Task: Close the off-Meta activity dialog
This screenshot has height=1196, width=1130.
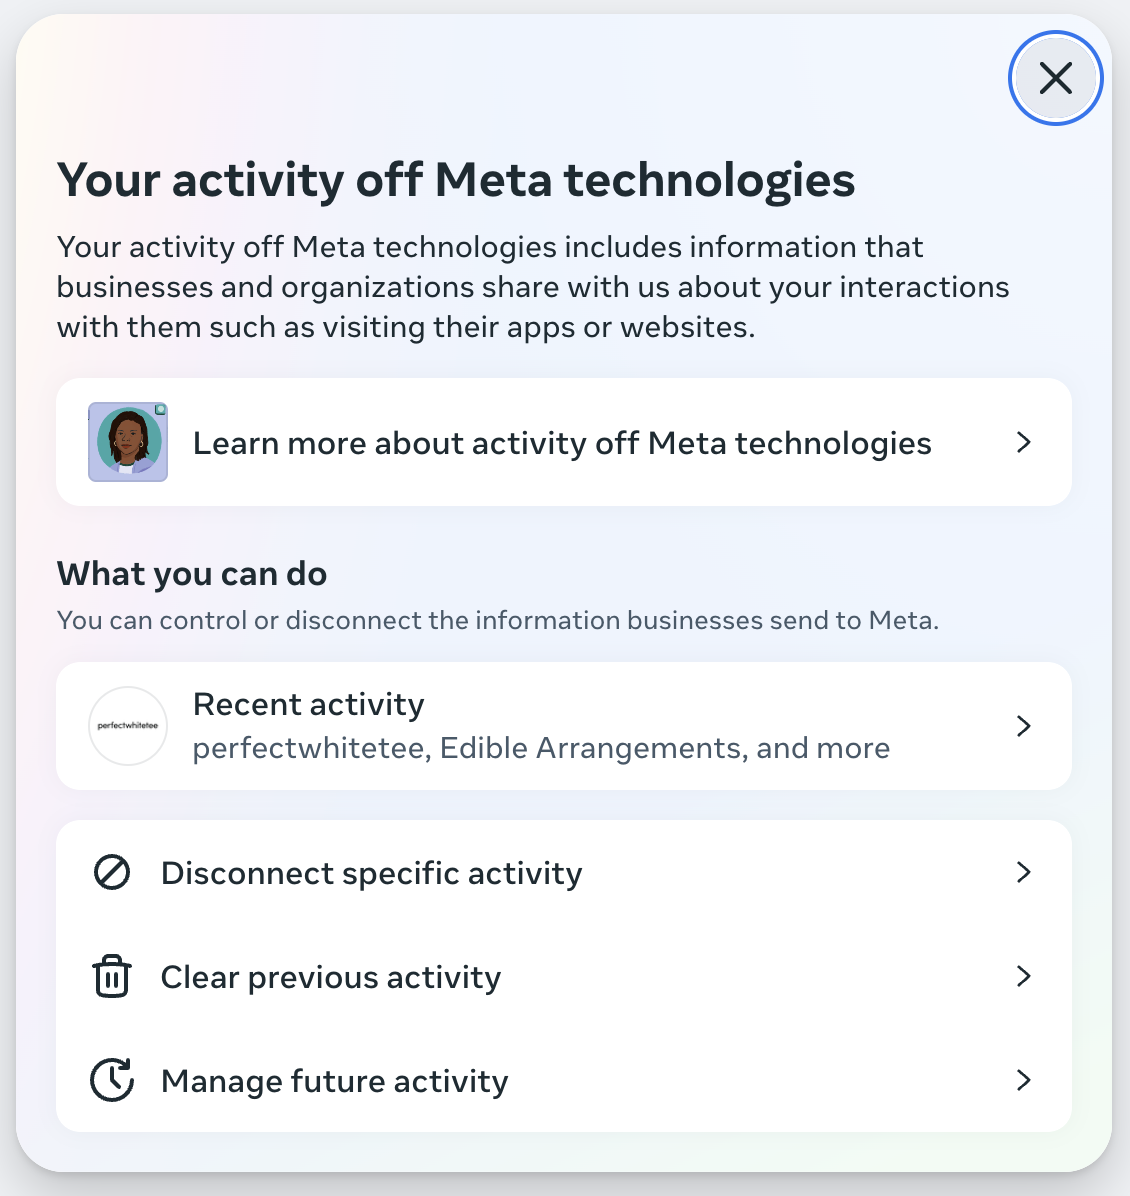Action: 1055,78
